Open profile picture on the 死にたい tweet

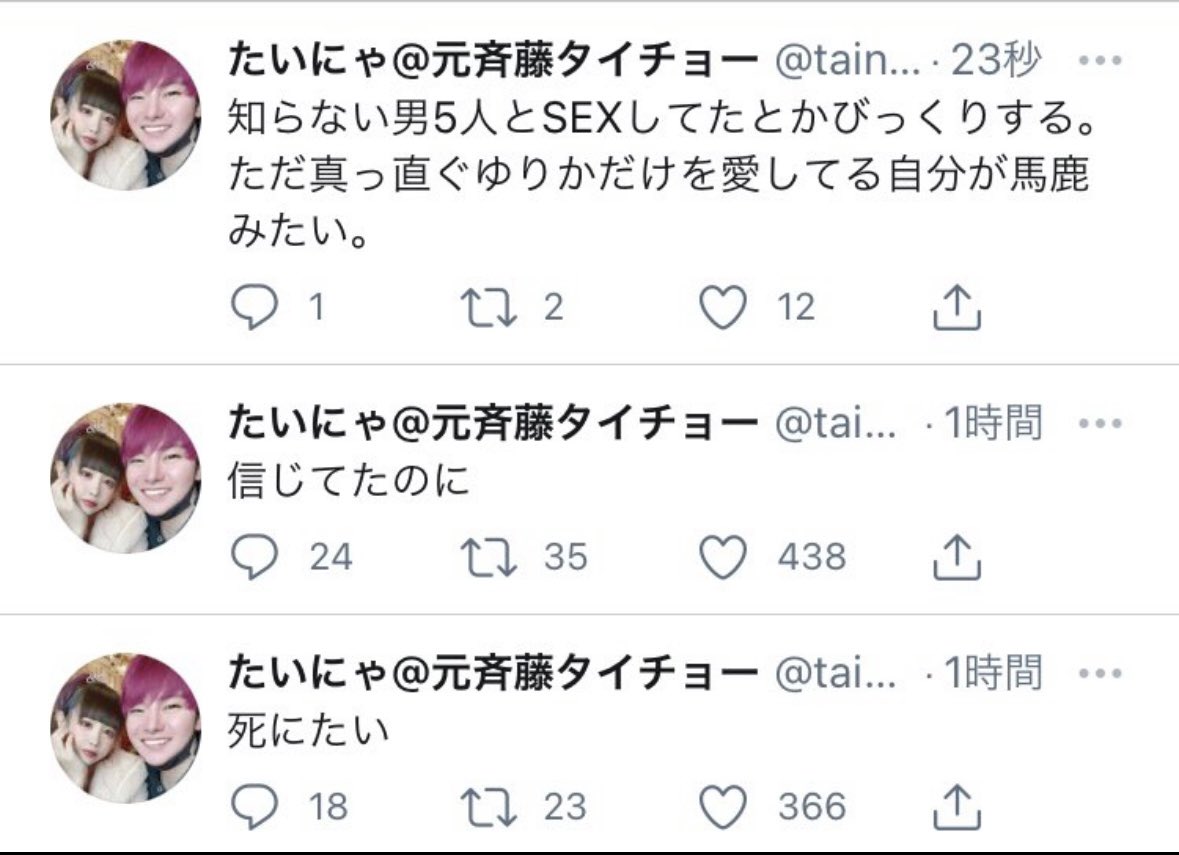click(x=126, y=728)
